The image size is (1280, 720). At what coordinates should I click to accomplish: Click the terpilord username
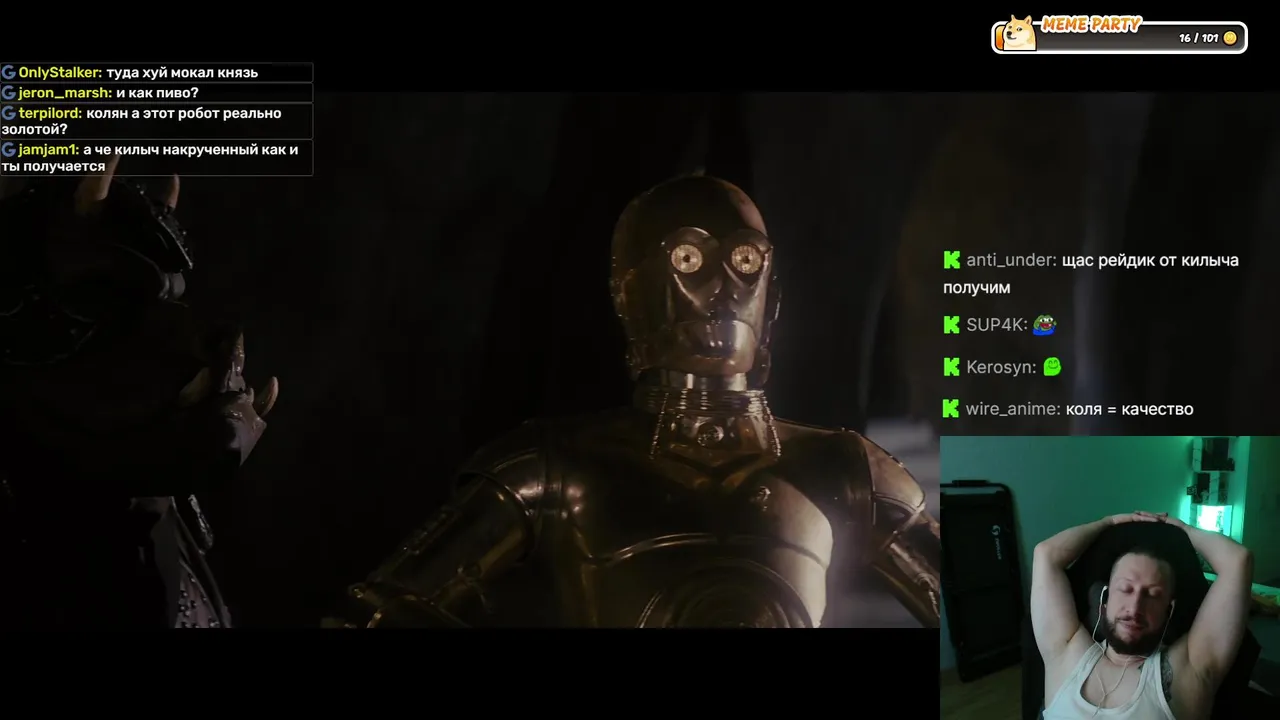coord(50,113)
